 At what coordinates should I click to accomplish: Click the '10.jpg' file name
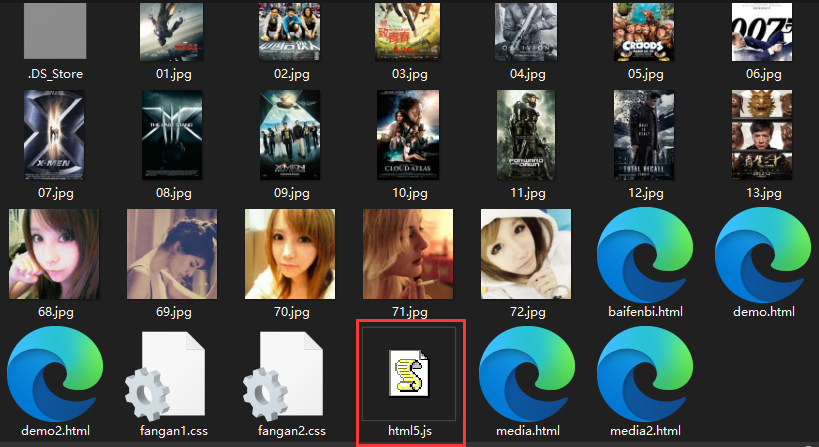410,193
